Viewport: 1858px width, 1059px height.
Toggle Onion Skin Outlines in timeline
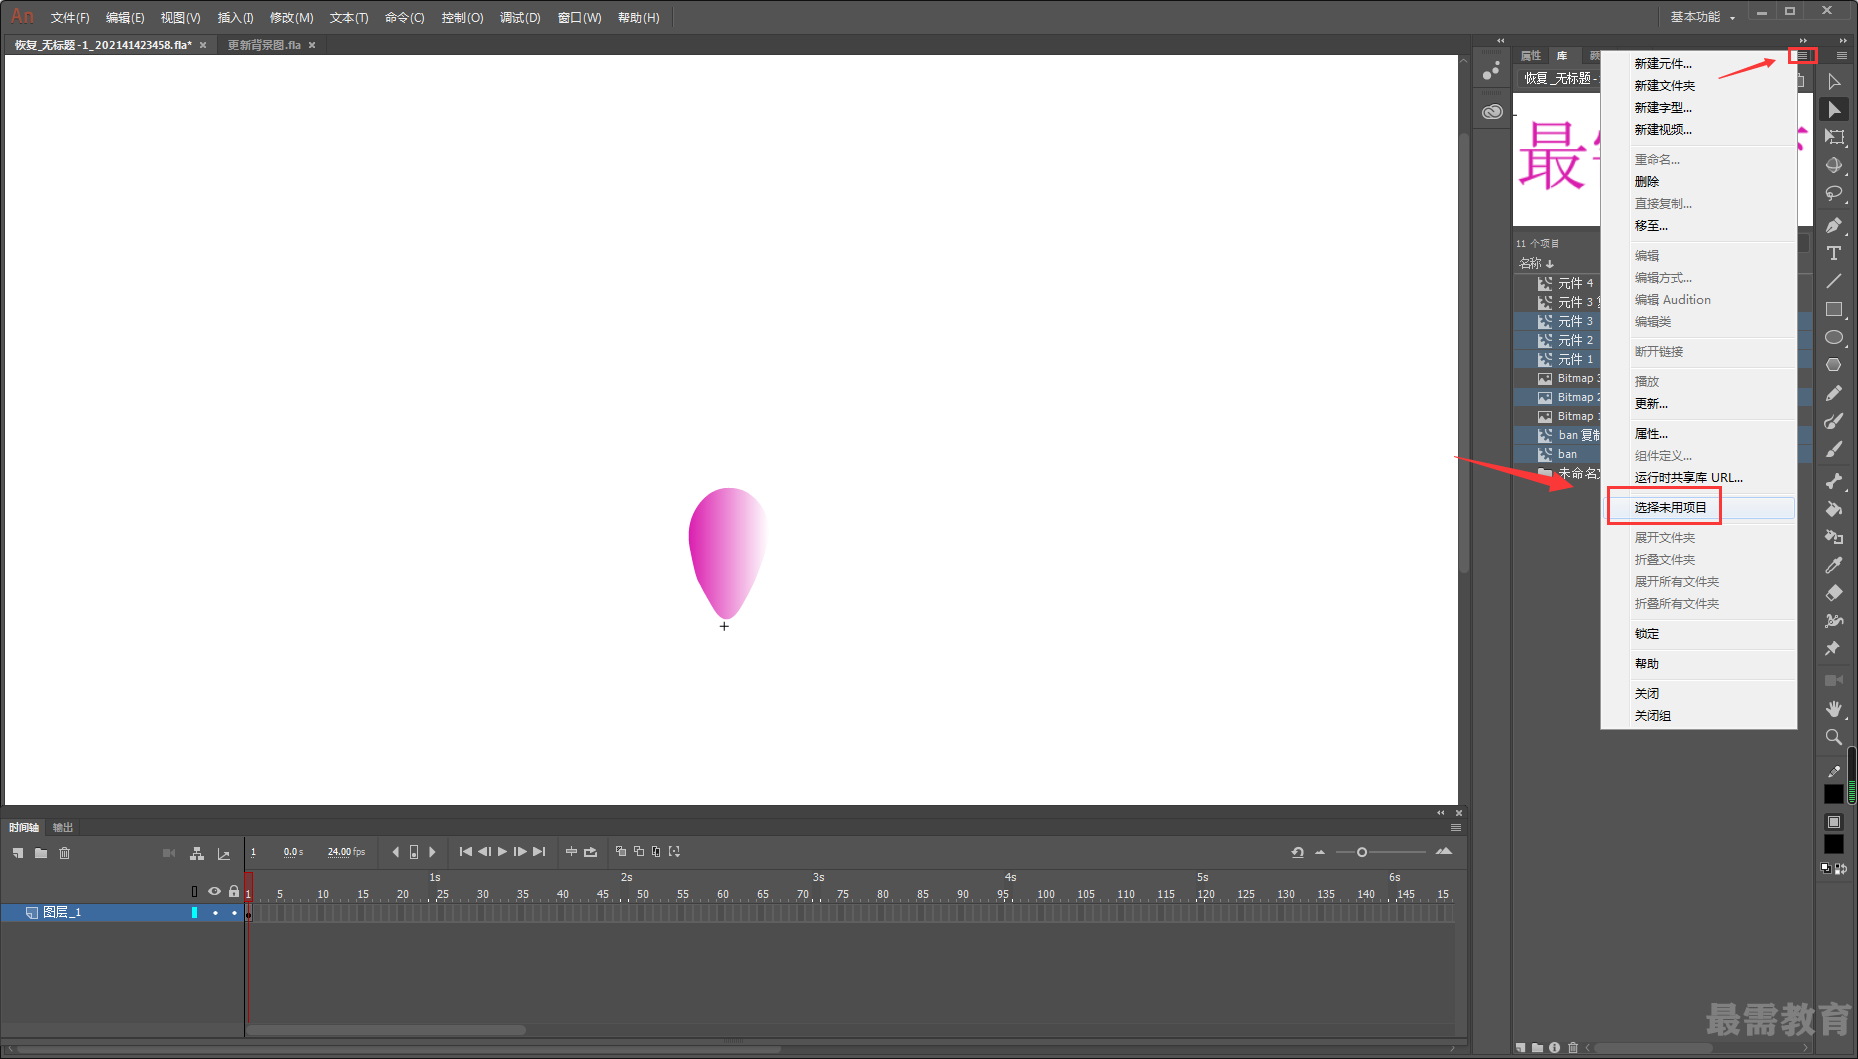click(639, 852)
